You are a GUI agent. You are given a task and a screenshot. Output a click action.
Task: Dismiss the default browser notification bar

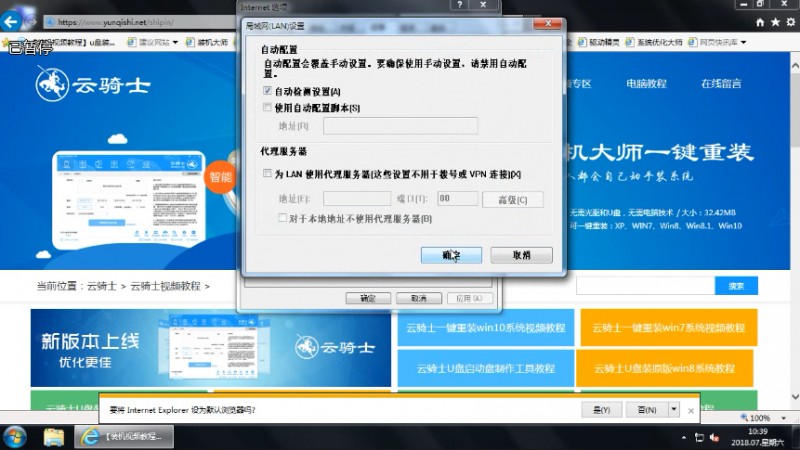(691, 411)
